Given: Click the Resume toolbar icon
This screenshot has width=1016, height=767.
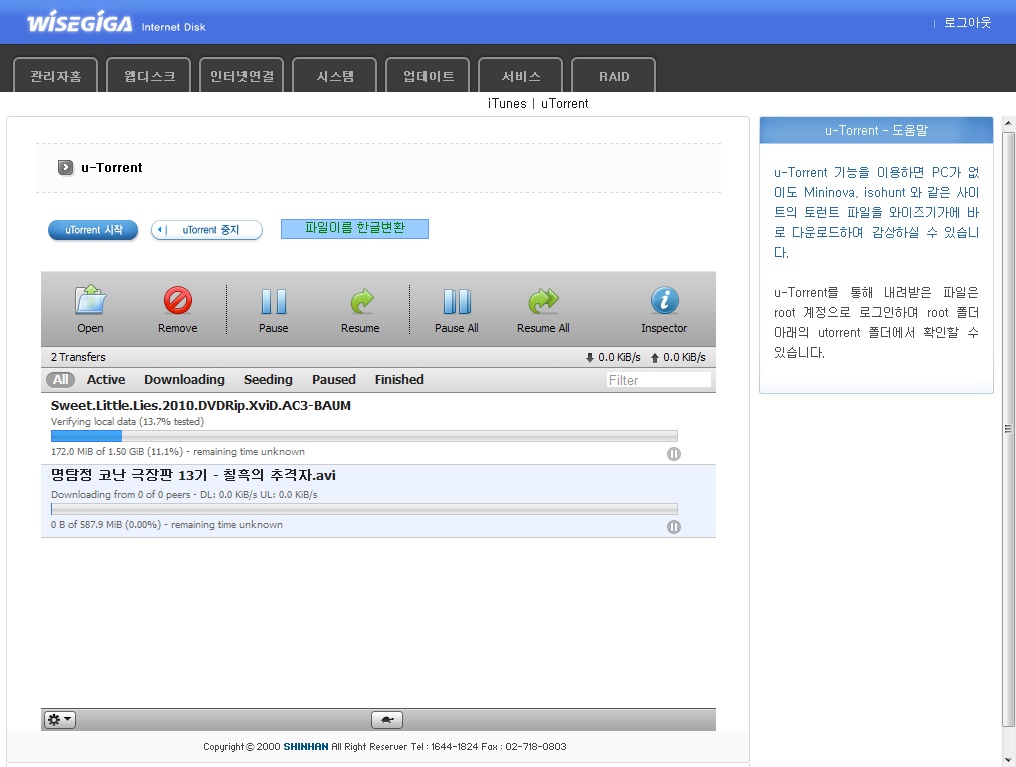Looking at the screenshot, I should tap(360, 302).
